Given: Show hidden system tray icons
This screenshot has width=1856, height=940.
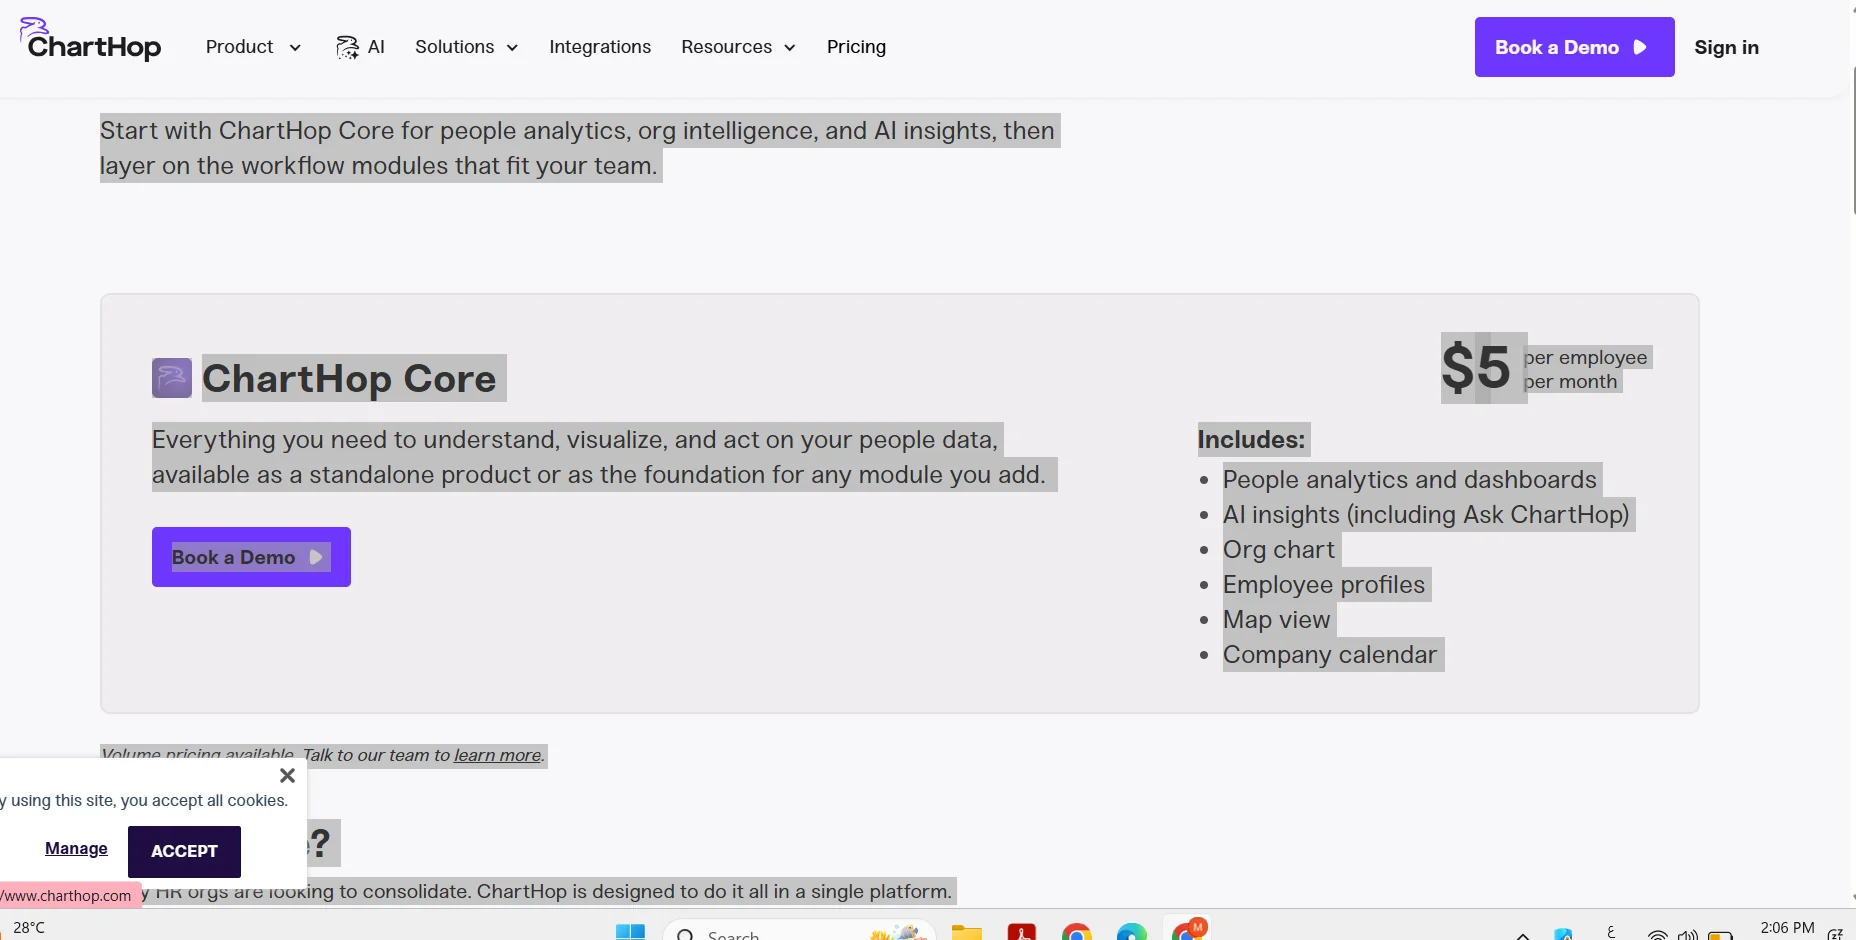Looking at the screenshot, I should pyautogui.click(x=1523, y=935).
